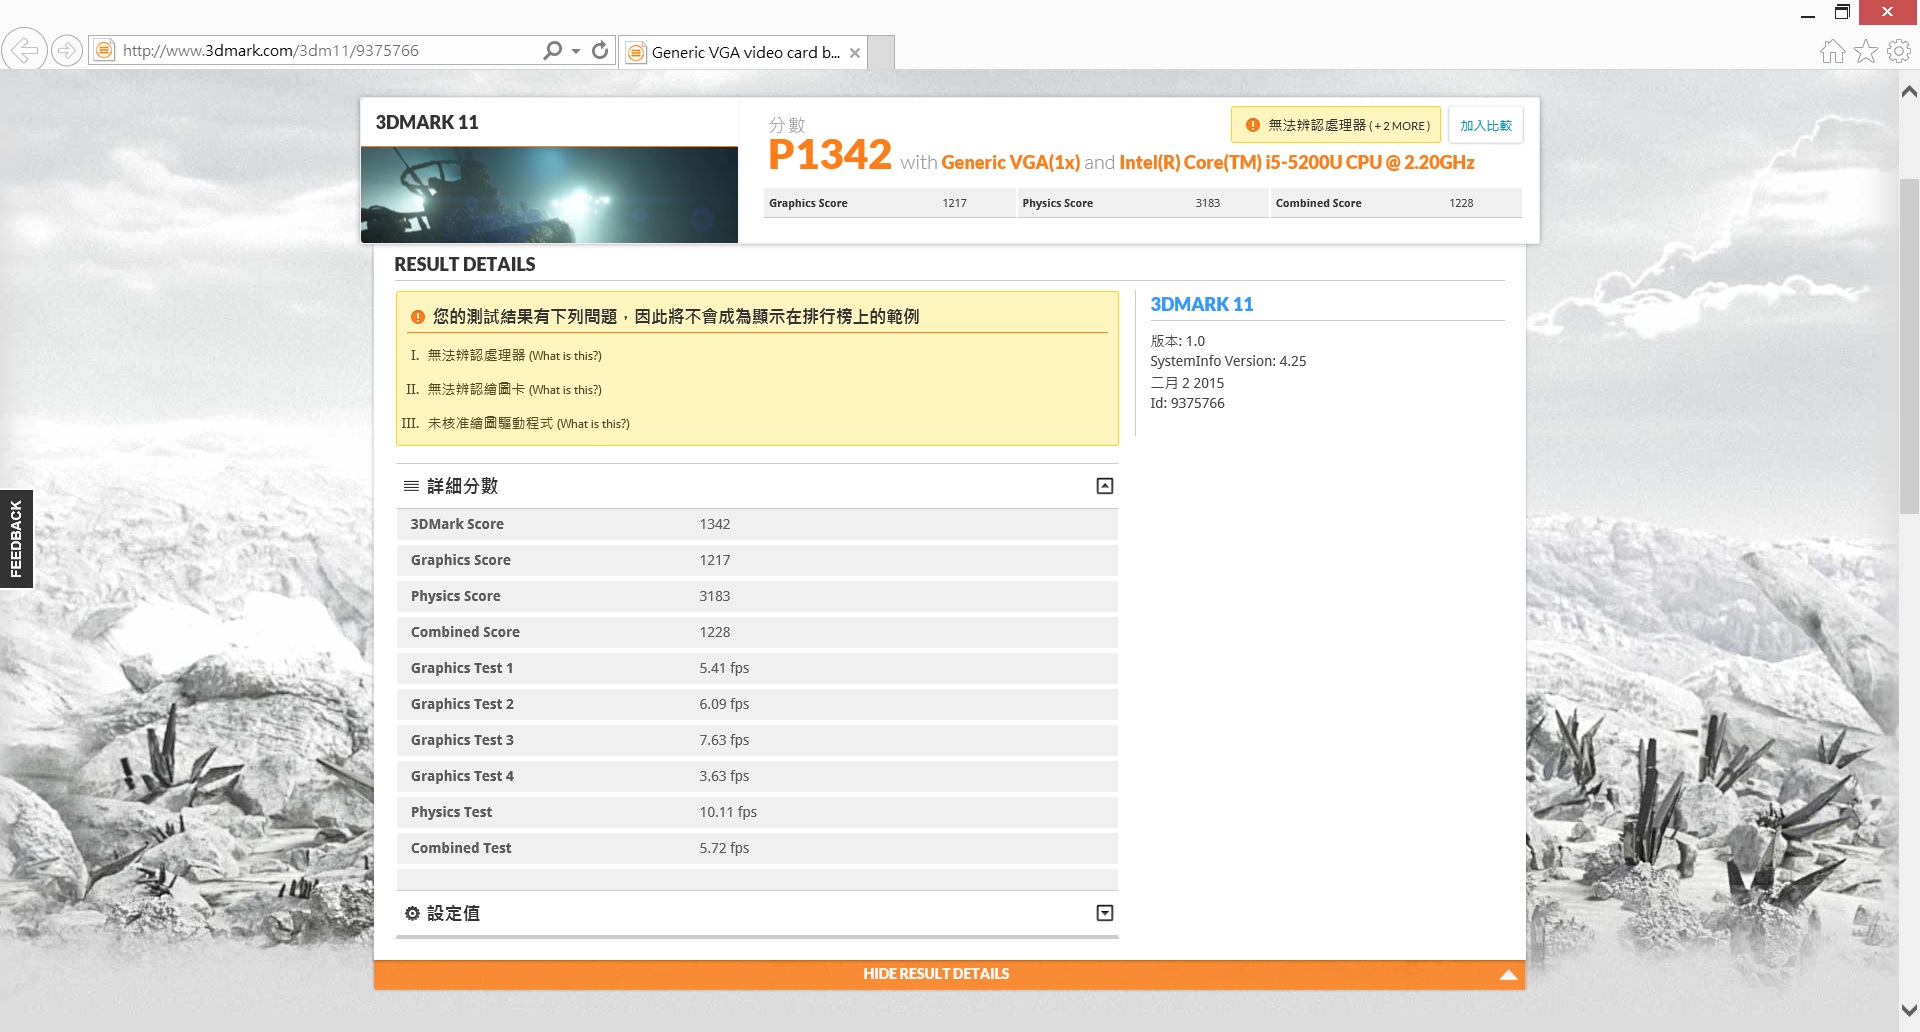Click the site icon beside the URL
Viewport: 1920px width, 1032px height.
[x=104, y=50]
